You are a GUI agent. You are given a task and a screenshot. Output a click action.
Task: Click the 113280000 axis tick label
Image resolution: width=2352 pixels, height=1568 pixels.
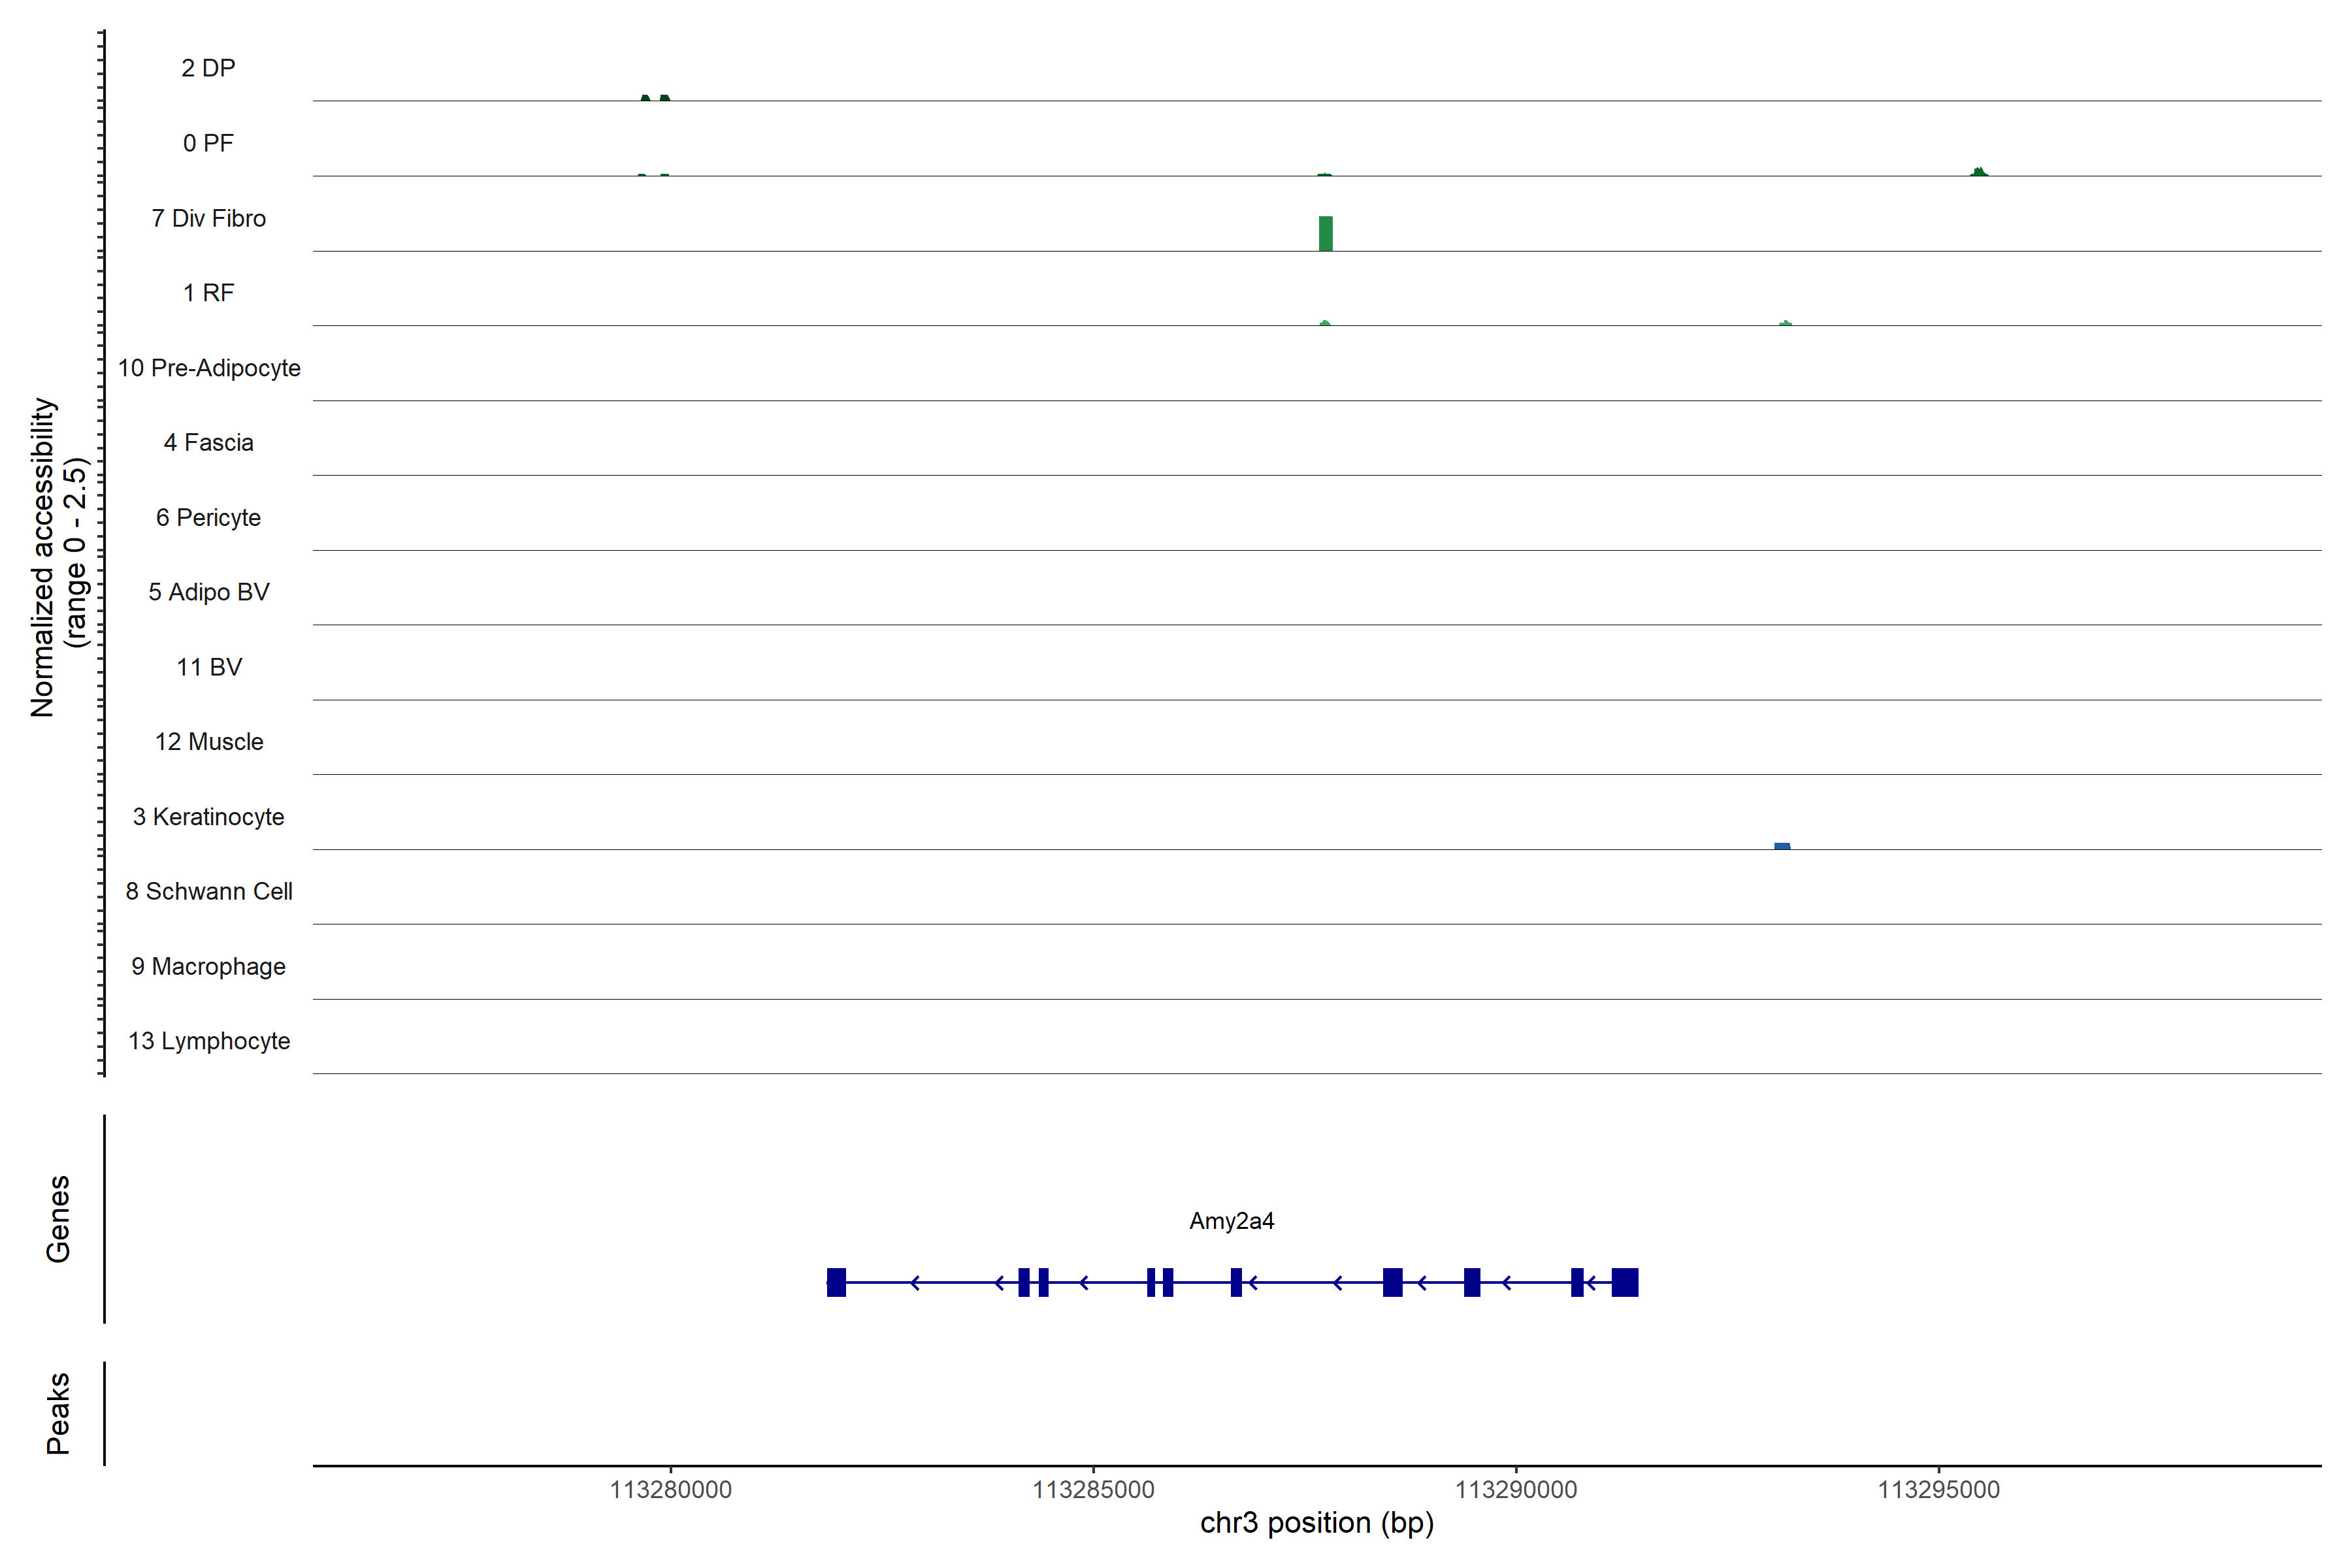click(x=670, y=1489)
